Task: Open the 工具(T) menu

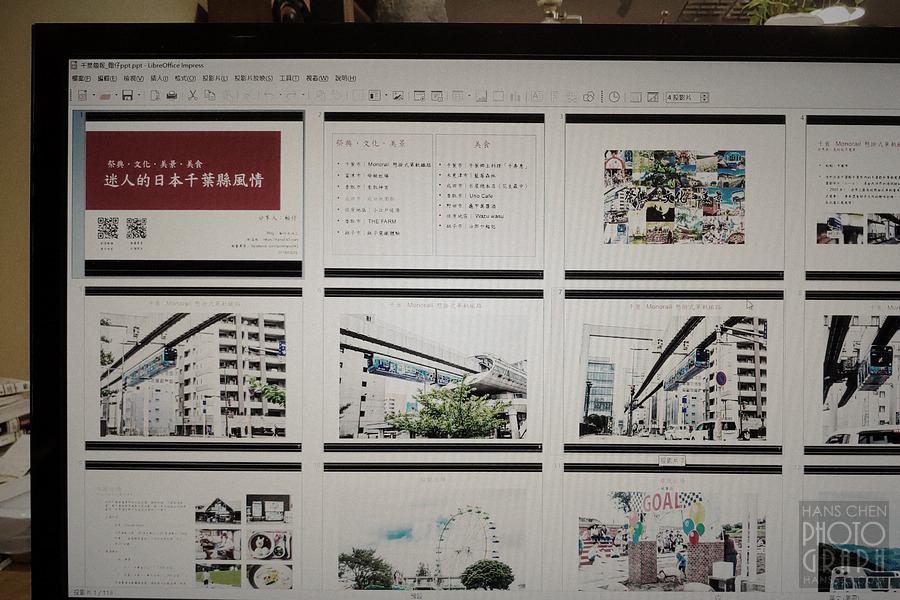Action: (289, 78)
